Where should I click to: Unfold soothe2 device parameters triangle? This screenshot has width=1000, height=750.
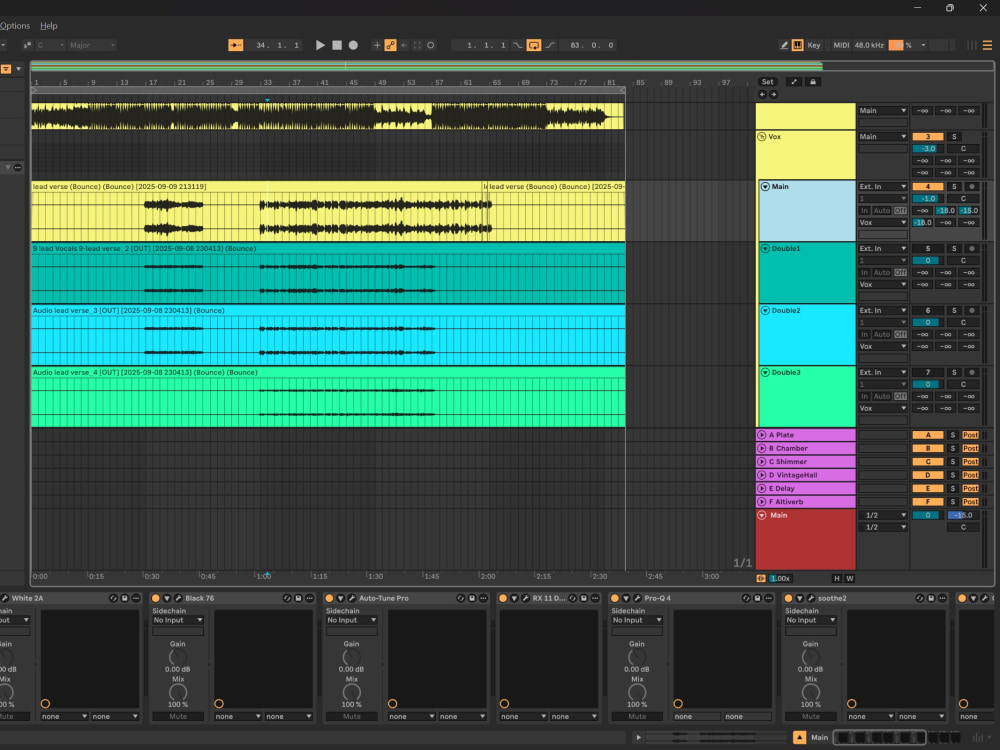(800, 598)
